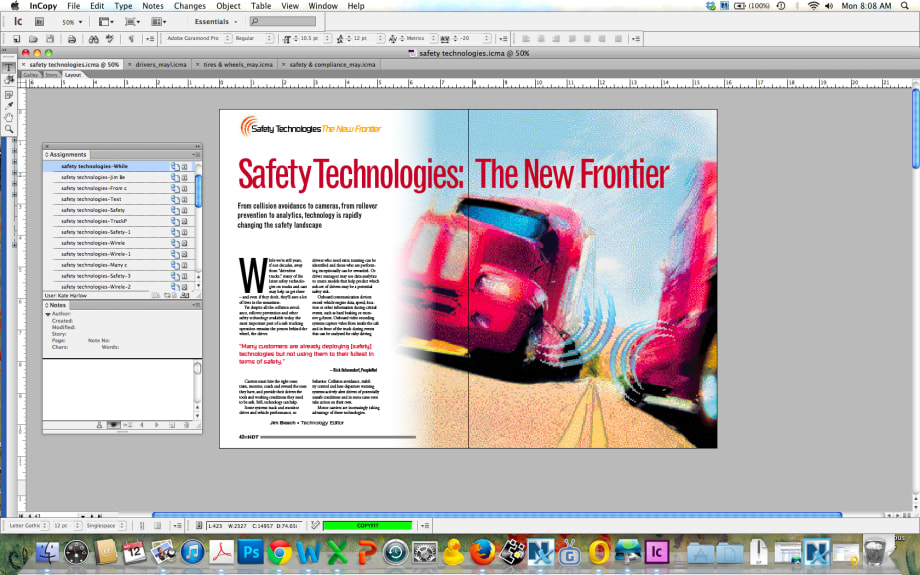The image size is (920, 575).
Task: Click the align right paragraph icon
Action: [x=556, y=39]
